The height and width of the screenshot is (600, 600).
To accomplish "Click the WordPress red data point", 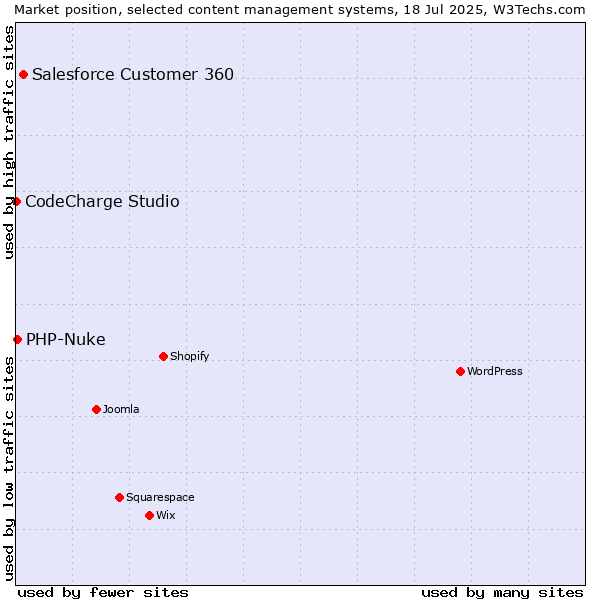I will click(460, 372).
